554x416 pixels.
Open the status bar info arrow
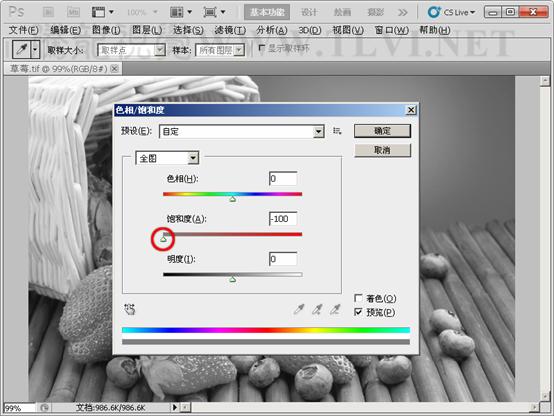click(x=175, y=408)
